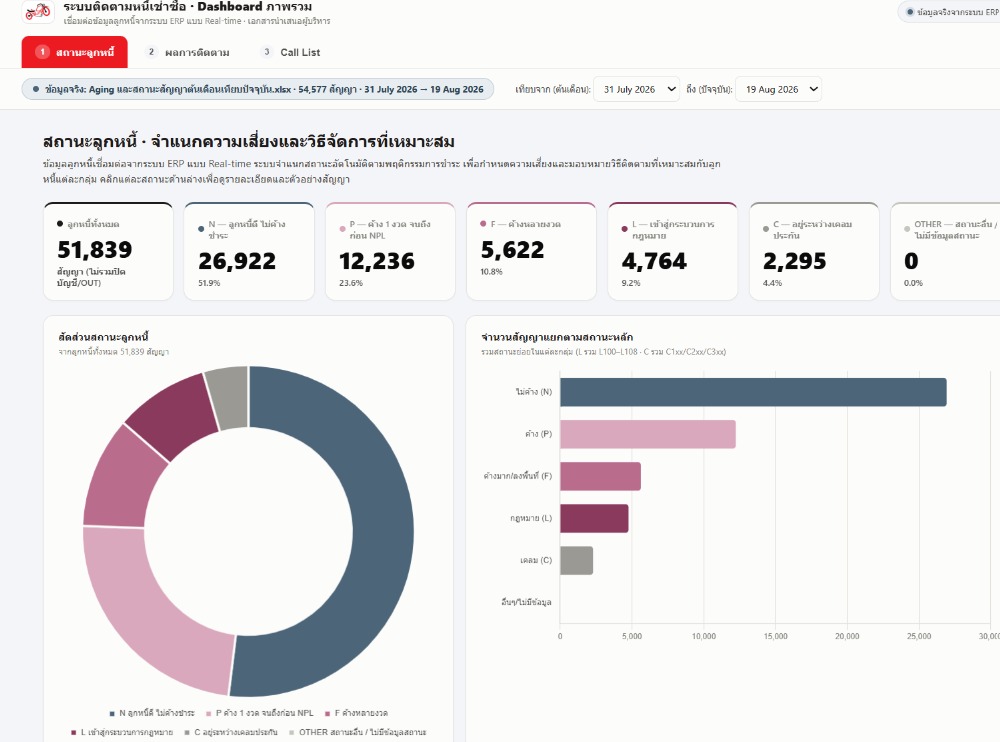Click the 9.2% value in the L card

click(x=631, y=283)
